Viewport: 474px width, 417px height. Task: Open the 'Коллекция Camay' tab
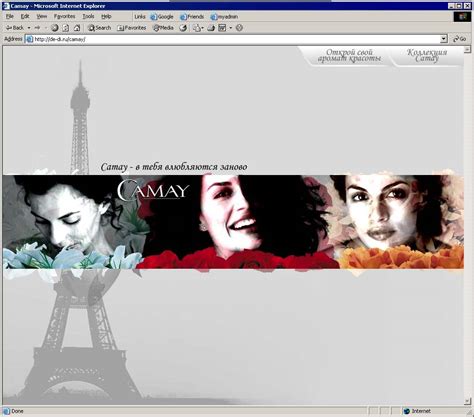point(427,56)
